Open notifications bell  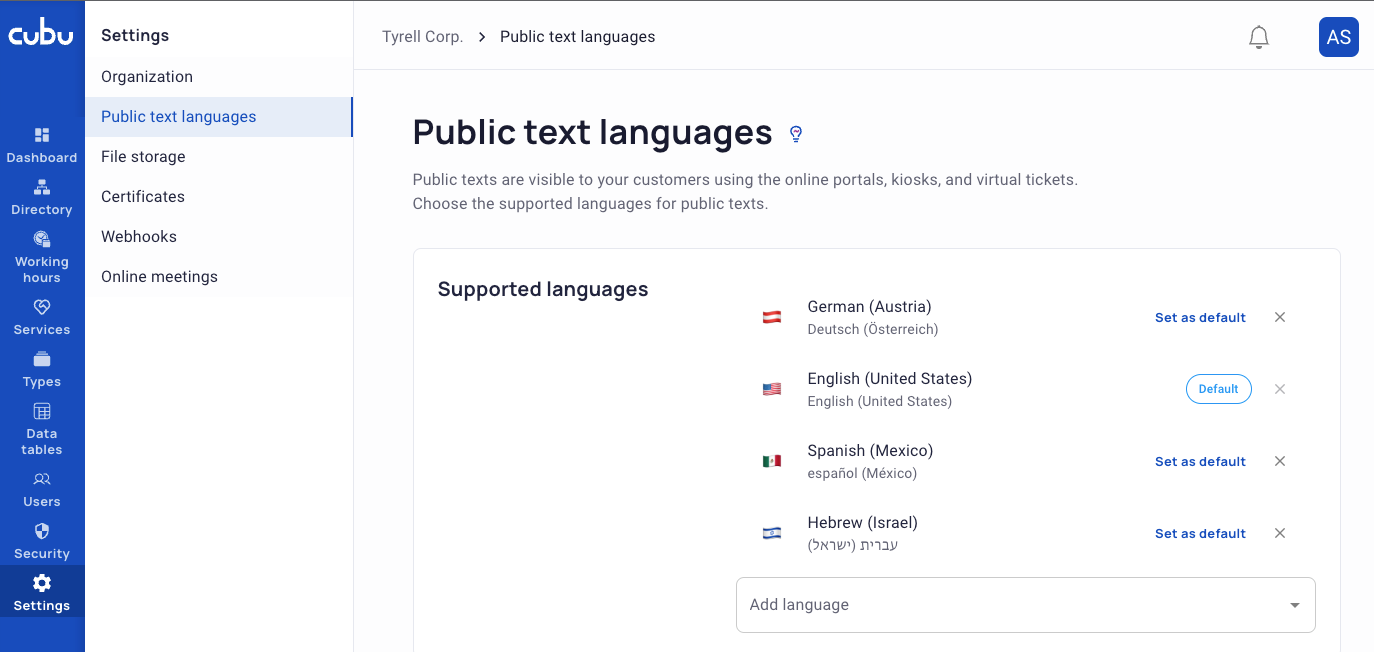click(1259, 37)
